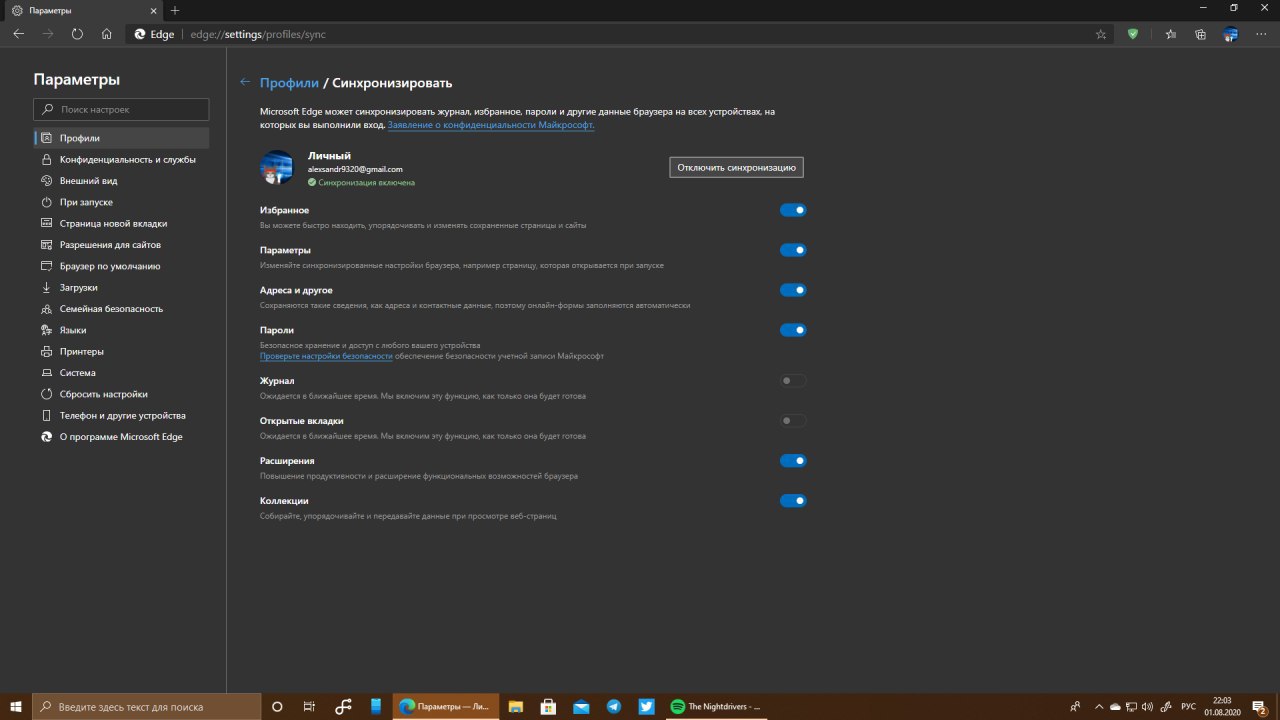Open Twitter app from taskbar

coord(646,706)
